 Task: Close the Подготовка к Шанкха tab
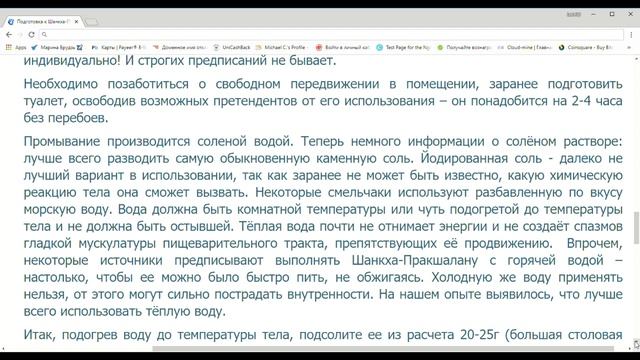pos(76,22)
